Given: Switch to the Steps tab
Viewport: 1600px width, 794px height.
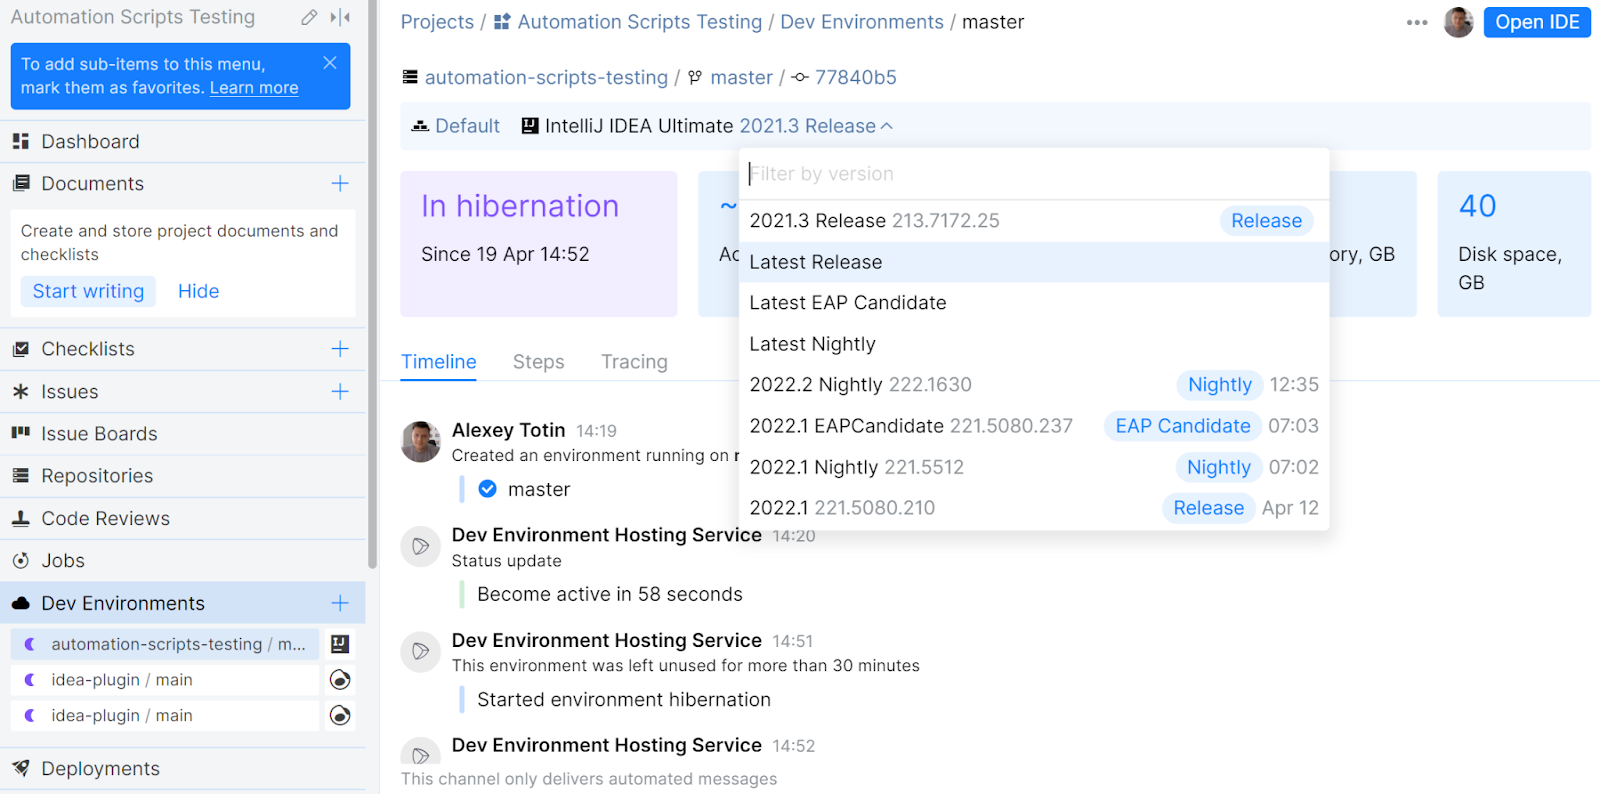Looking at the screenshot, I should pos(539,362).
